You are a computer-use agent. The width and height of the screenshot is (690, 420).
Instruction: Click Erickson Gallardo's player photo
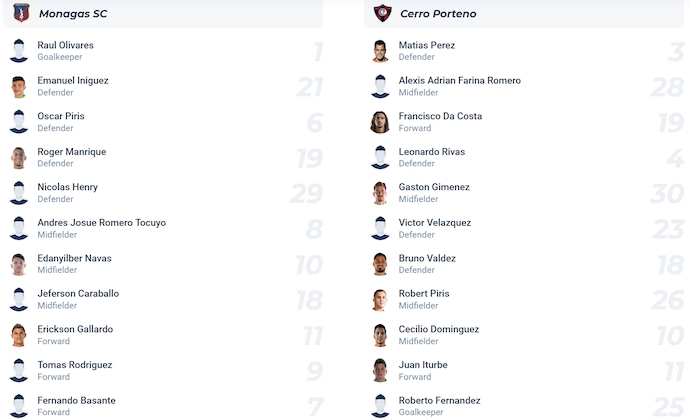tap(19, 335)
